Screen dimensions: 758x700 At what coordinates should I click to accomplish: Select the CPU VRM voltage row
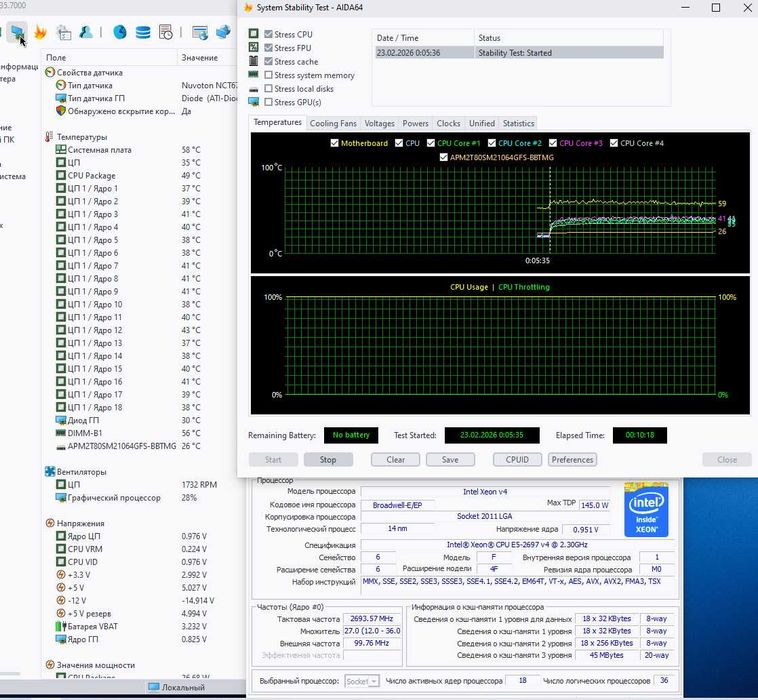pos(140,549)
